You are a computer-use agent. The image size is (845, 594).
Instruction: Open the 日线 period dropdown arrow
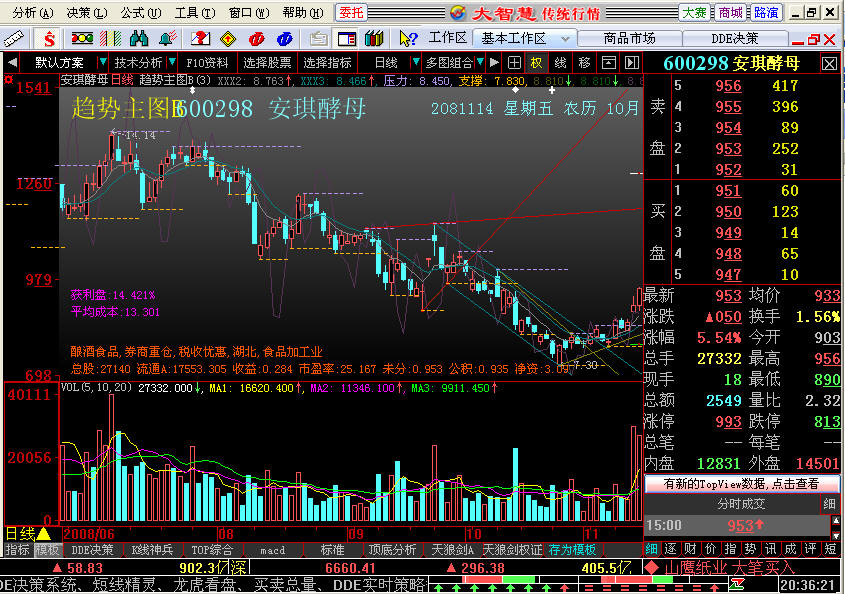415,63
